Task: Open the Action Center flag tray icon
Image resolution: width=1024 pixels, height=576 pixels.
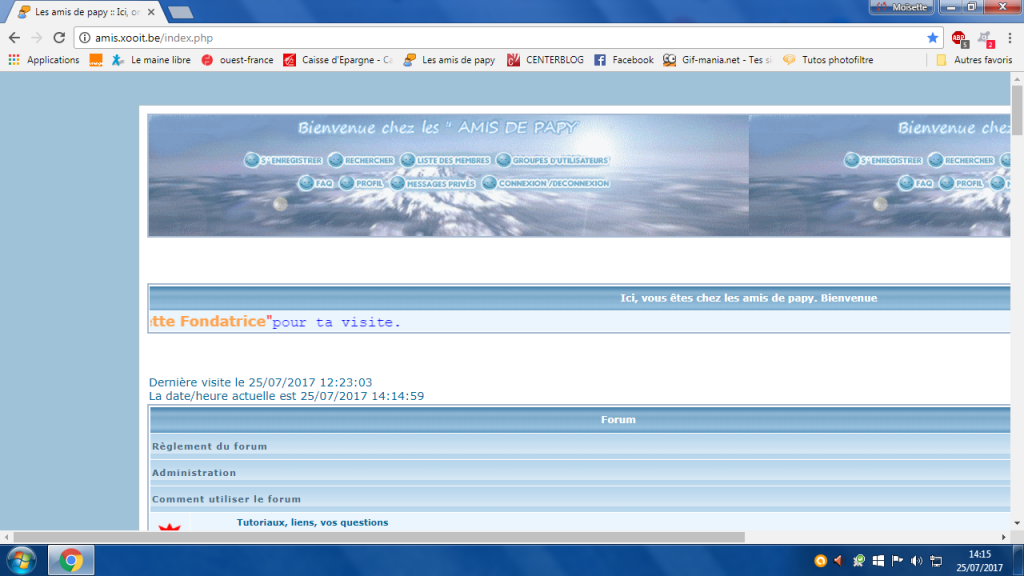Action: (x=897, y=560)
